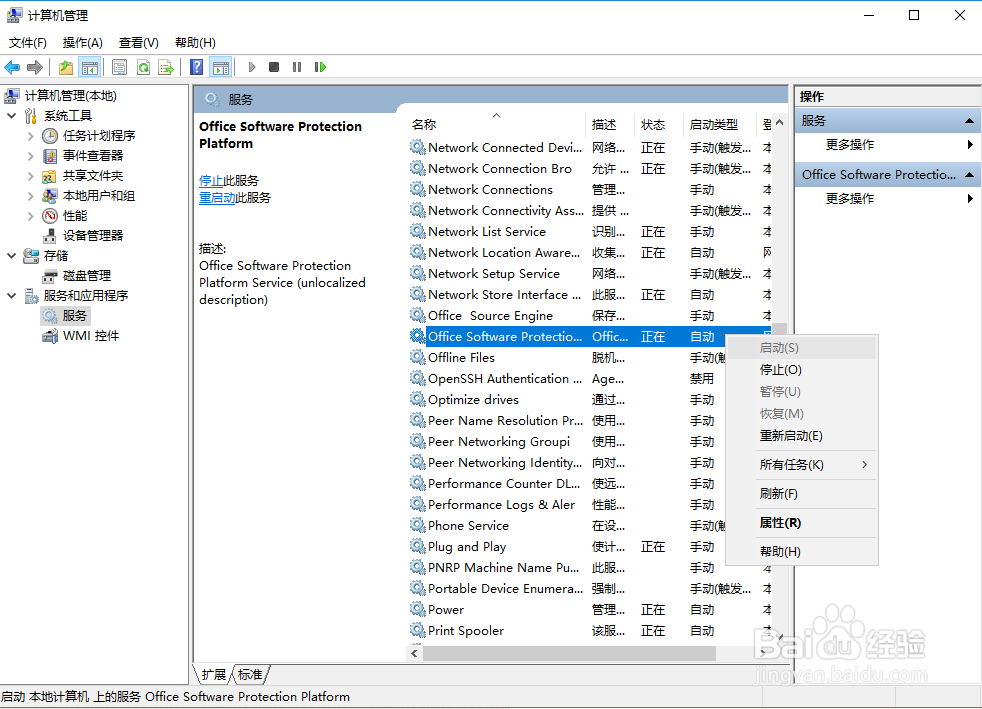This screenshot has width=982, height=709.
Task: Expand the 事件查看器 node arrow
Action: (x=30, y=155)
